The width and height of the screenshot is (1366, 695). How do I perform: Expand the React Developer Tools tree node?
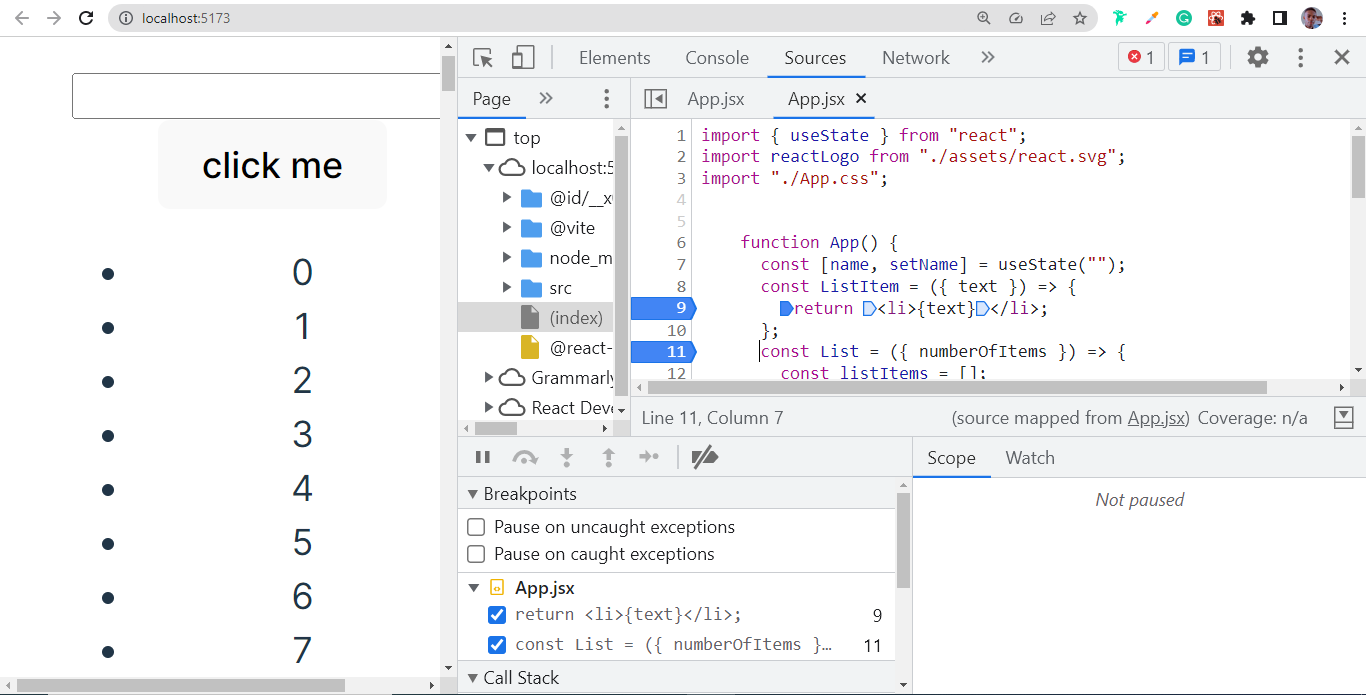pyautogui.click(x=489, y=408)
